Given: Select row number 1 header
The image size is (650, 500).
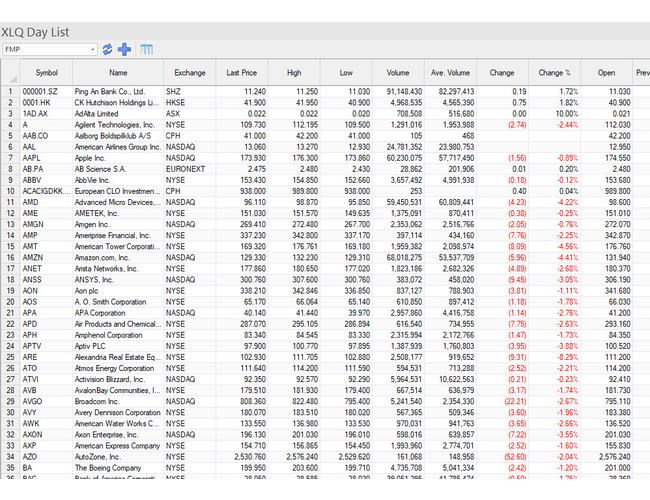Looking at the screenshot, I should tap(10, 92).
